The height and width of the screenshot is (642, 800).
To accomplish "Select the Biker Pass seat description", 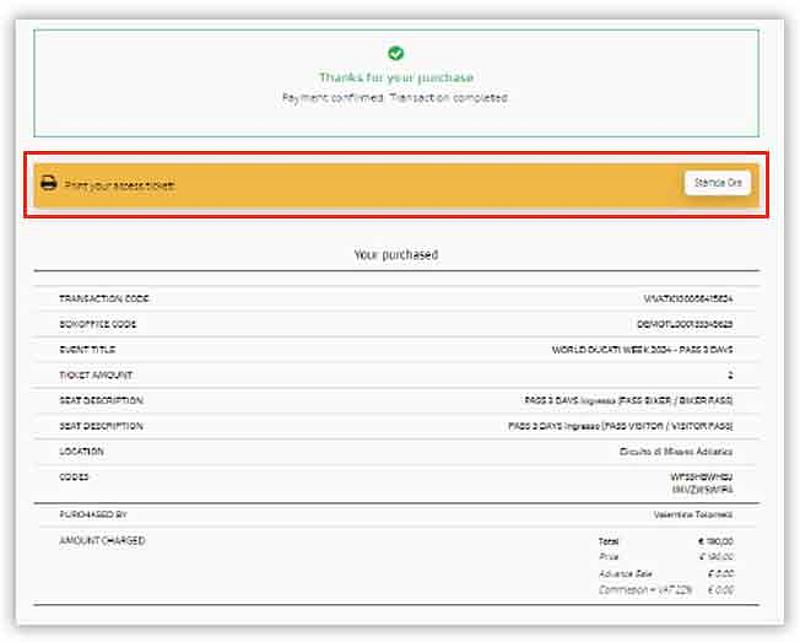I will pos(628,400).
